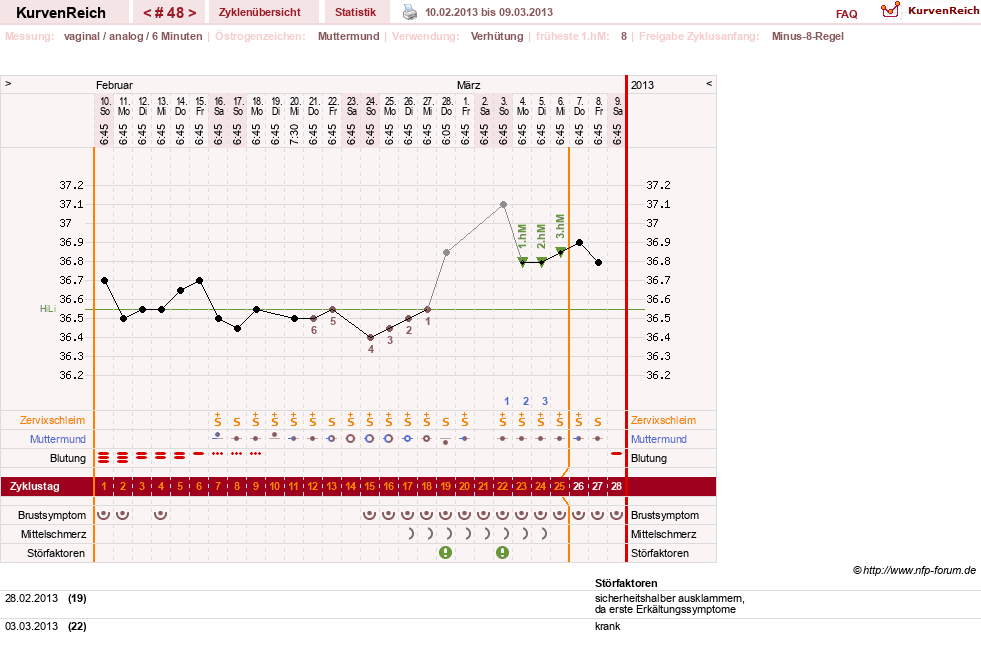981x656 pixels.
Task: Click green Störfaktor warning icon on day 19
Action: tap(445, 553)
